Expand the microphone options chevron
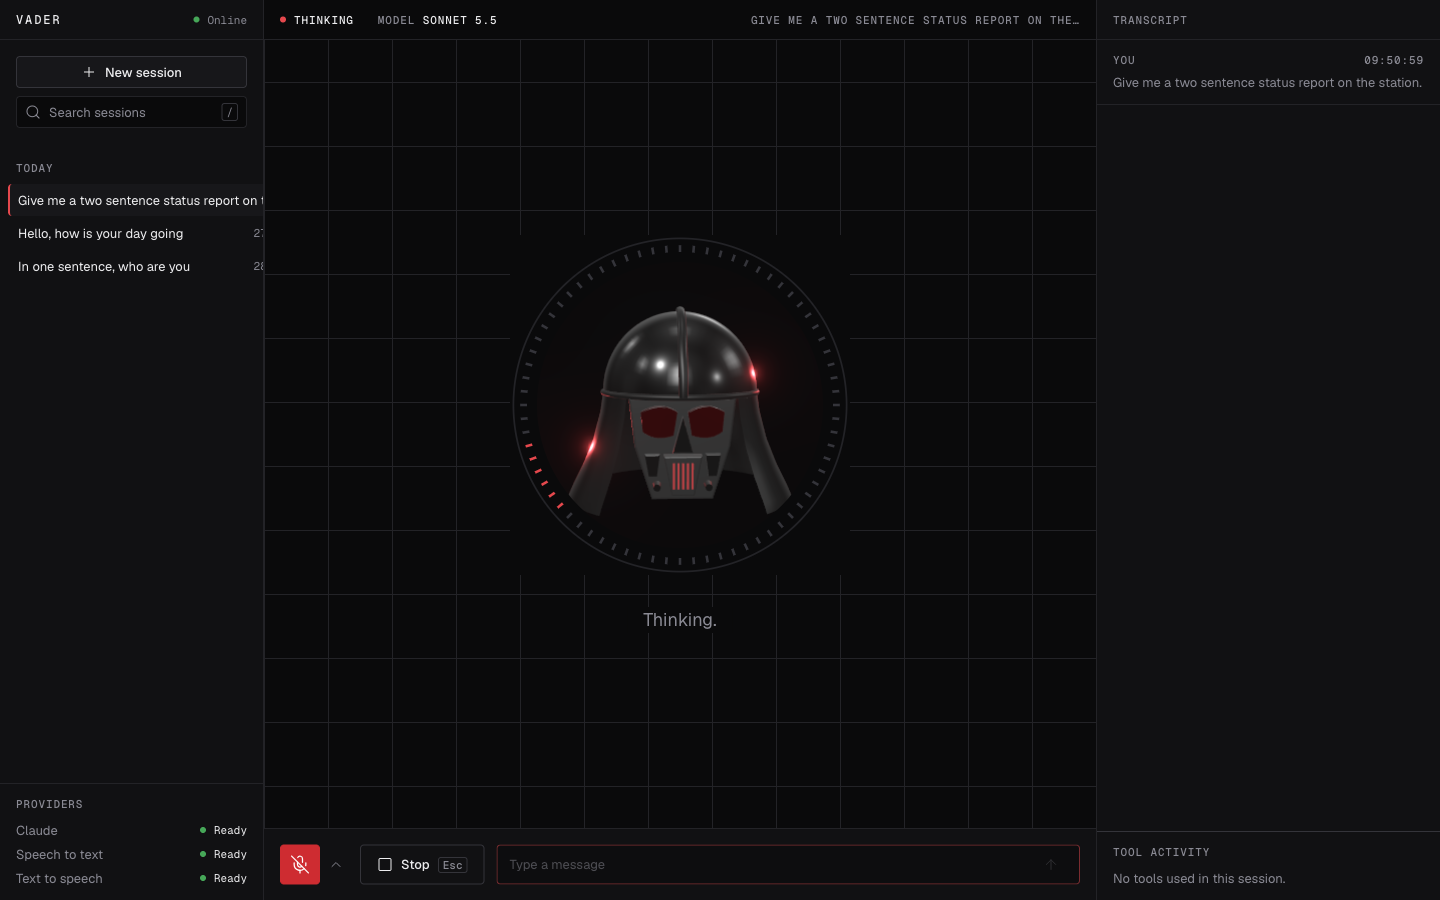Viewport: 1440px width, 900px height. (336, 865)
